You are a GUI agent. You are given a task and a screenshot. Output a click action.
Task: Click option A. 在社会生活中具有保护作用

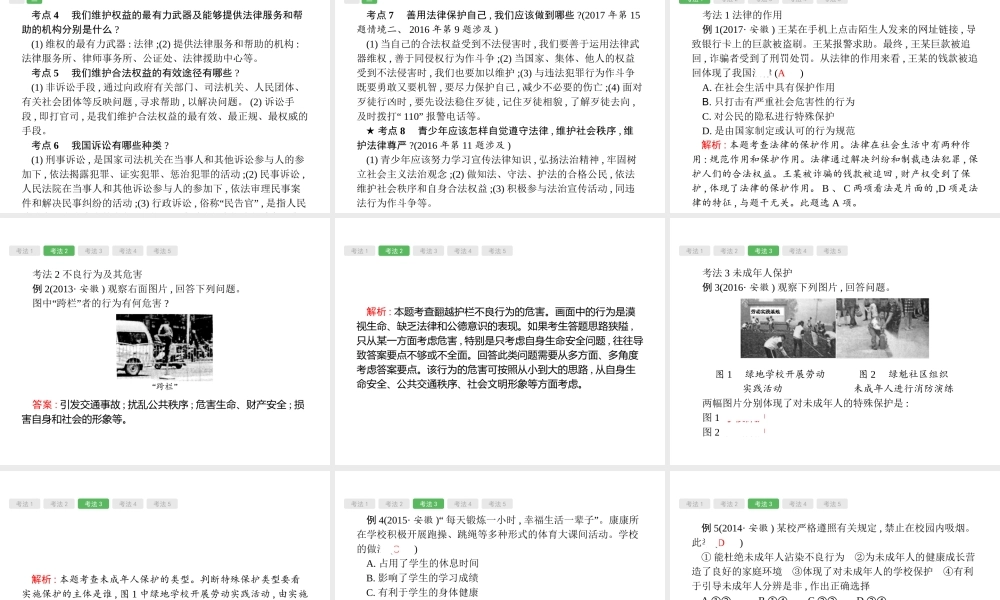click(768, 87)
